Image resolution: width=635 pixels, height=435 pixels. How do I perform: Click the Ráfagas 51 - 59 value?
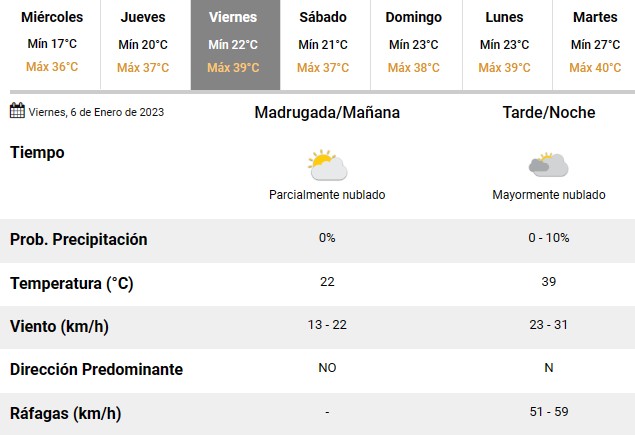click(549, 412)
